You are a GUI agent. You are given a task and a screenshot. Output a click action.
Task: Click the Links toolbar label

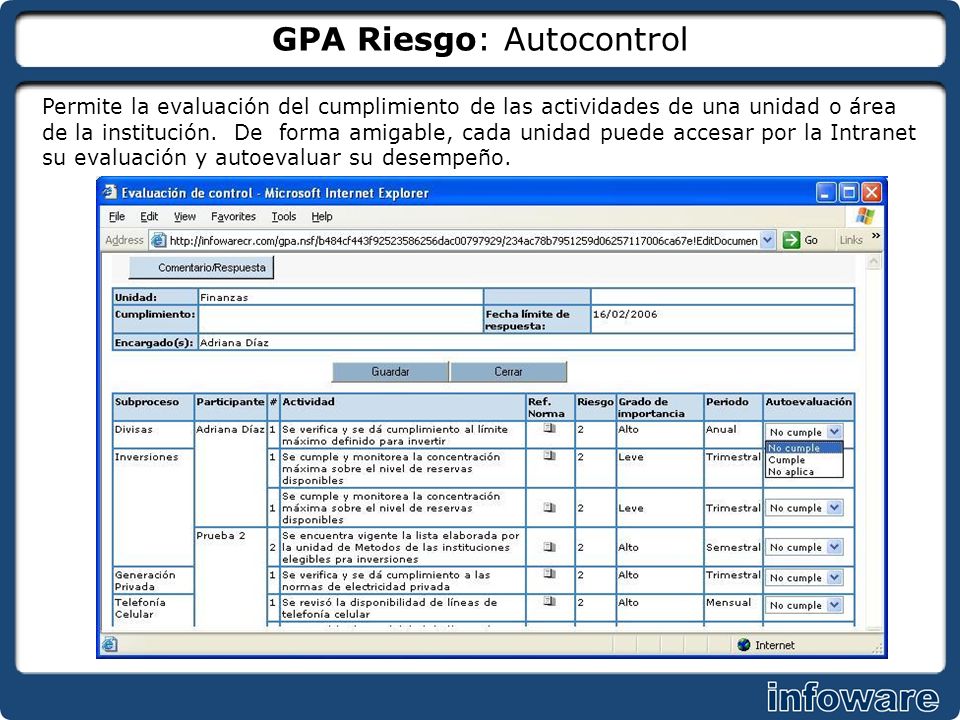pyautogui.click(x=851, y=240)
